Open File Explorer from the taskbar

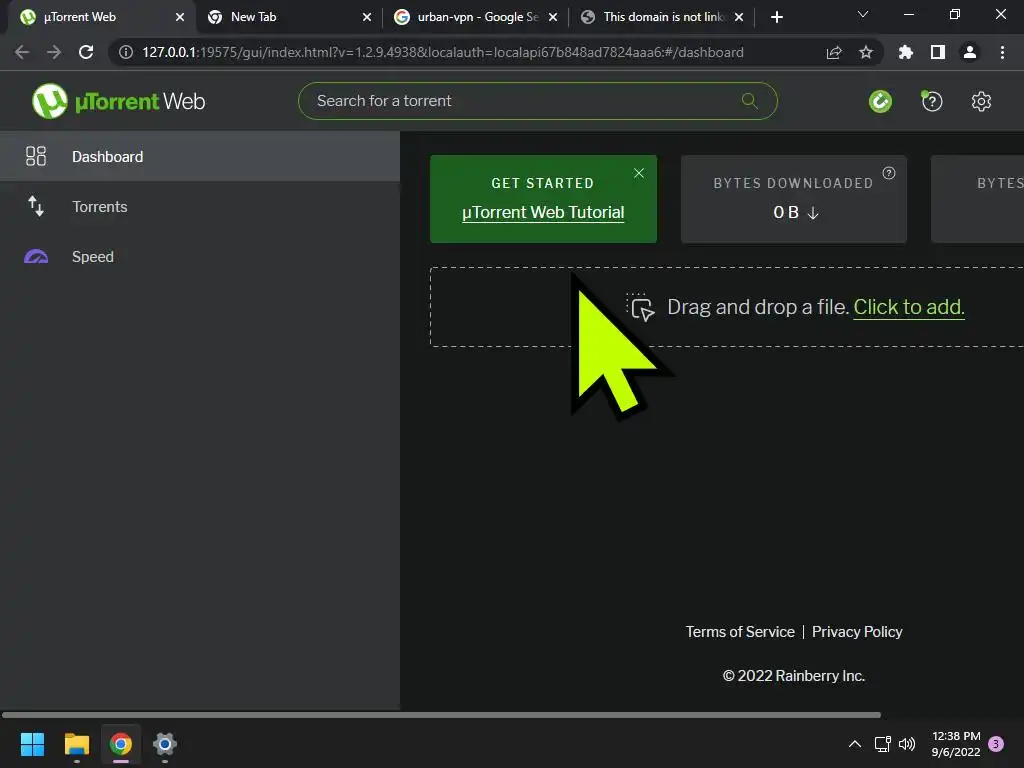pyautogui.click(x=76, y=744)
